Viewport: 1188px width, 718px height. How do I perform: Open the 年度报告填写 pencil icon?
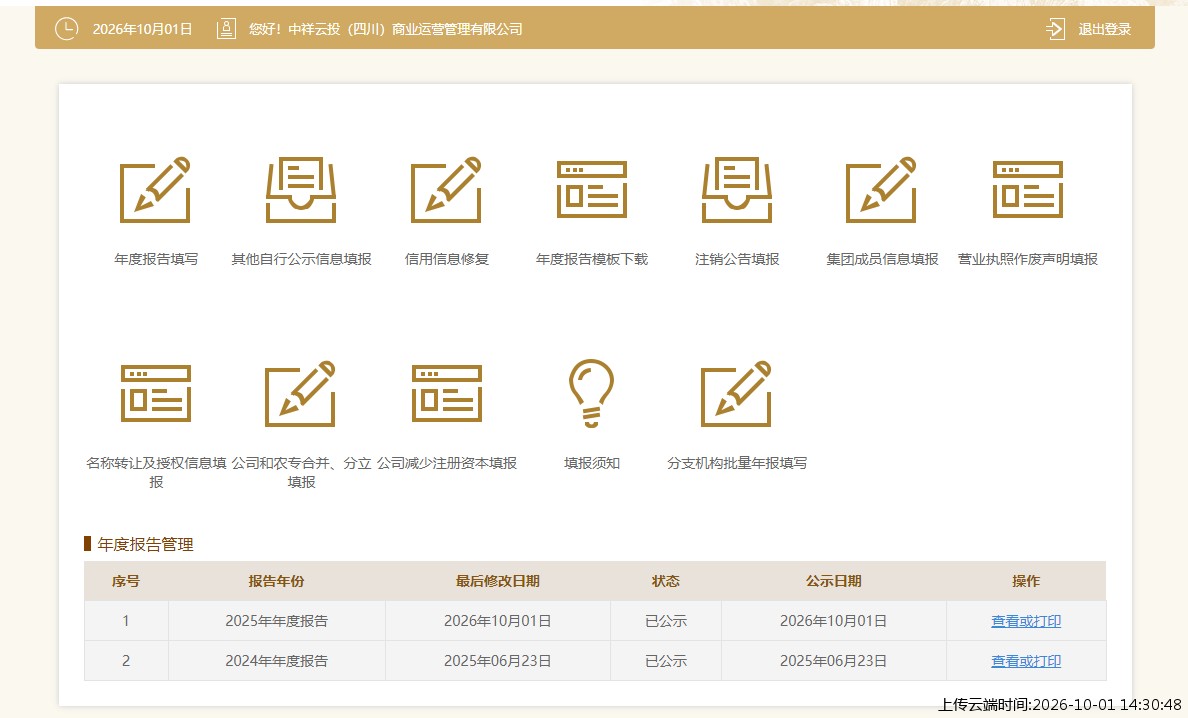tap(155, 190)
